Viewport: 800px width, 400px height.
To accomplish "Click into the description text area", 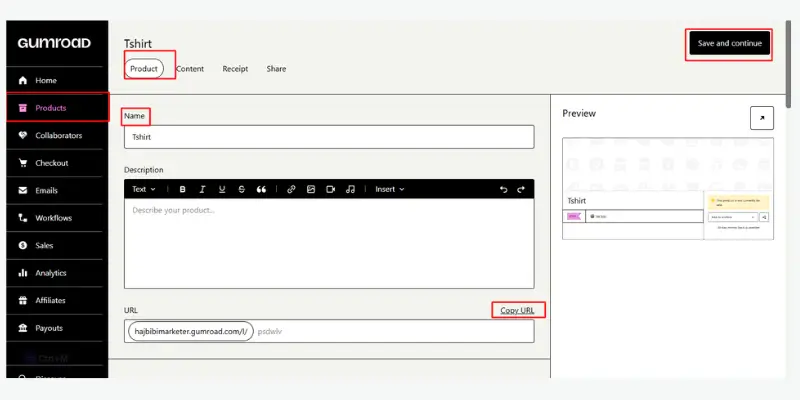I will tap(329, 243).
